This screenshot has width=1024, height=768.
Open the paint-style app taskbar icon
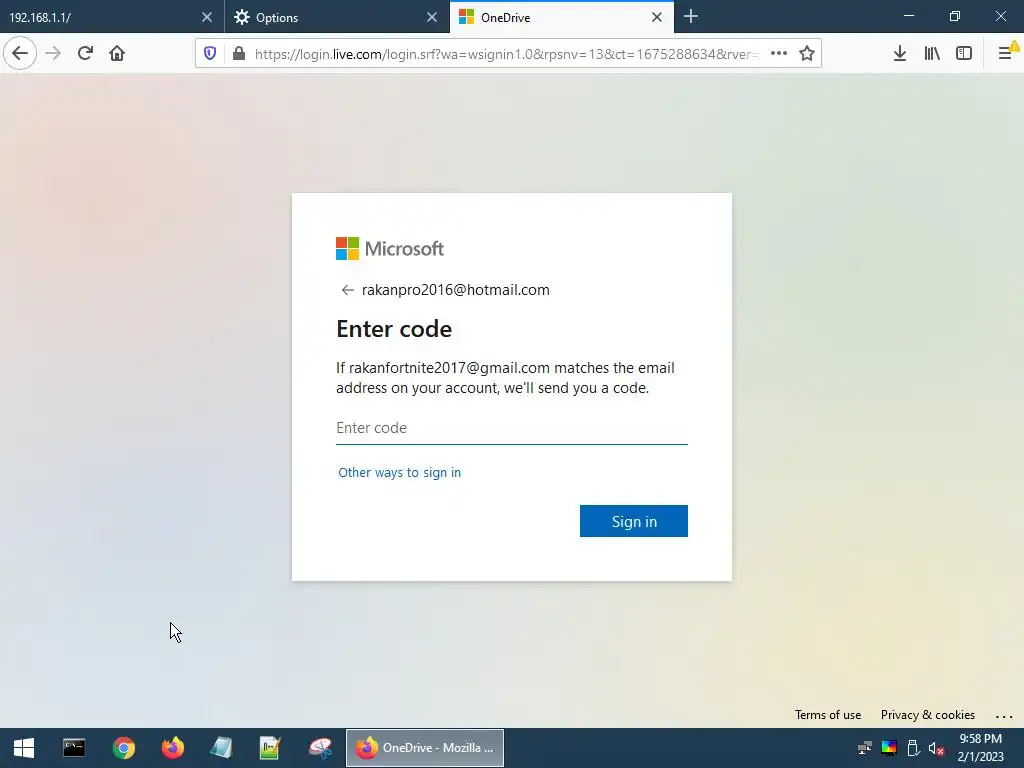tap(320, 748)
